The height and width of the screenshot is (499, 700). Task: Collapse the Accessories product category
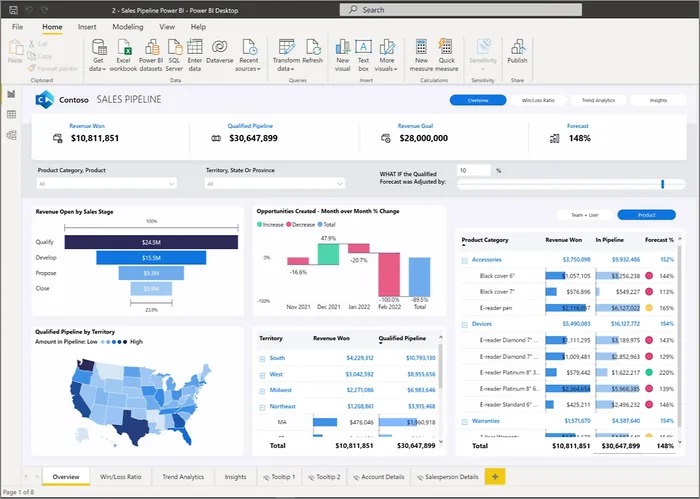pos(464,260)
